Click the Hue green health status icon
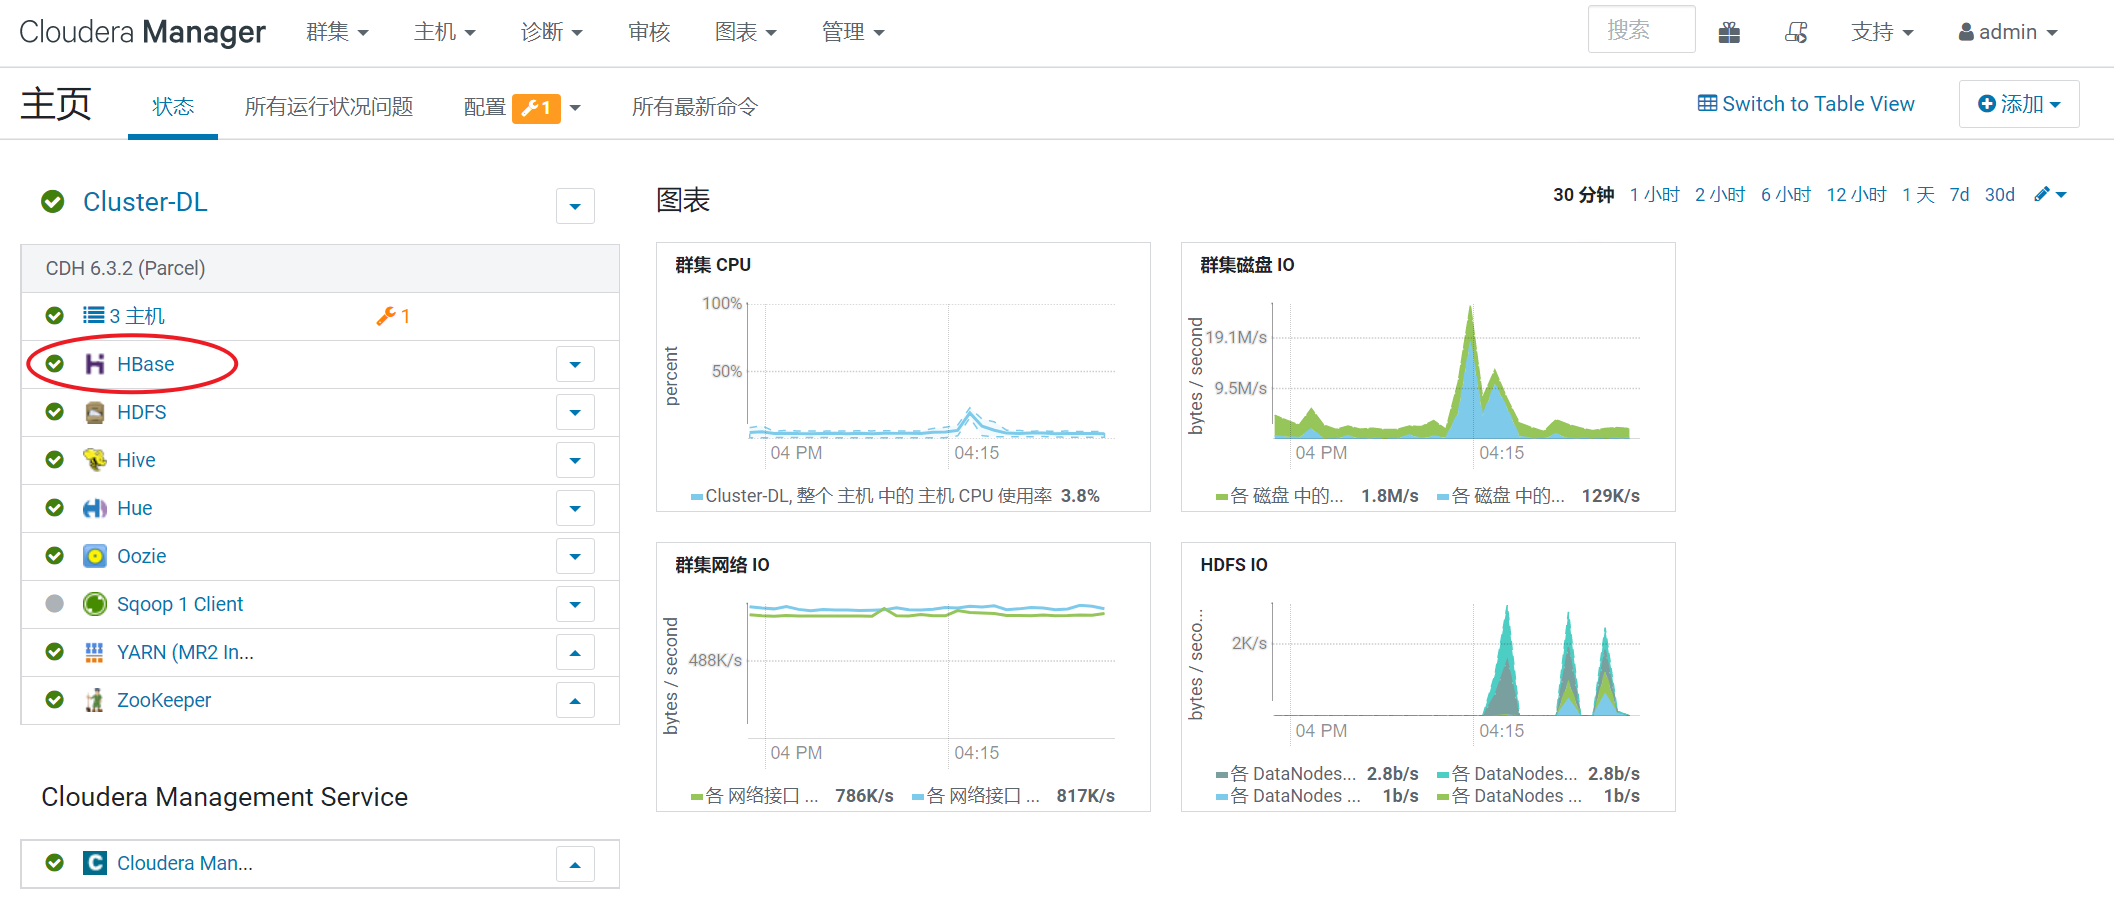Image resolution: width=2114 pixels, height=920 pixels. point(55,508)
